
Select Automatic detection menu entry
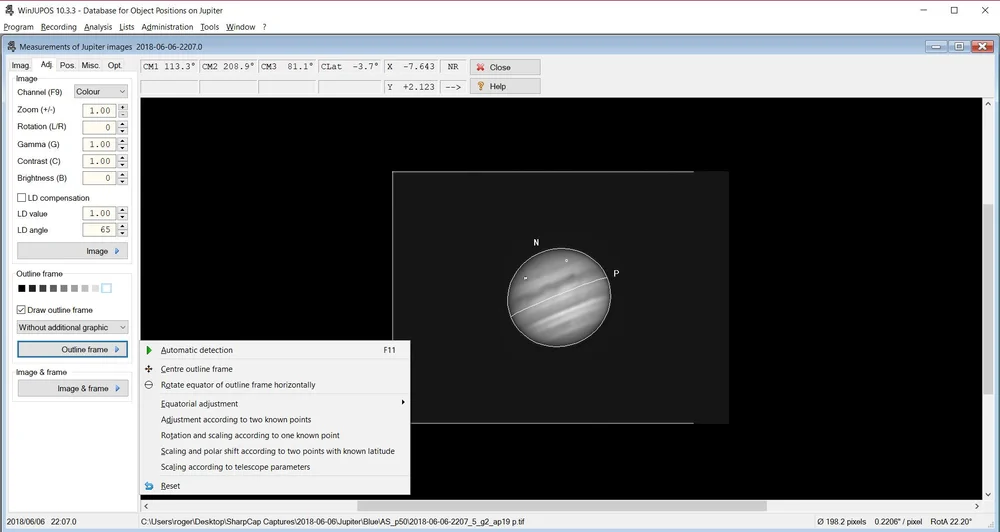coord(275,350)
